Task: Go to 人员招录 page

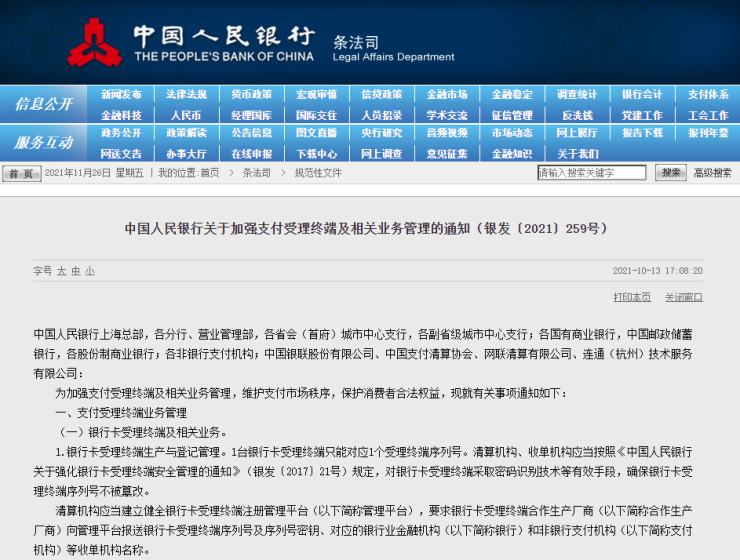Action: (382, 115)
